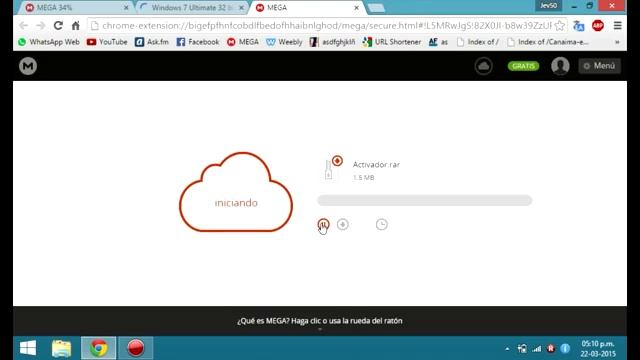Click the Adblock Plus extension icon

[x=598, y=26]
